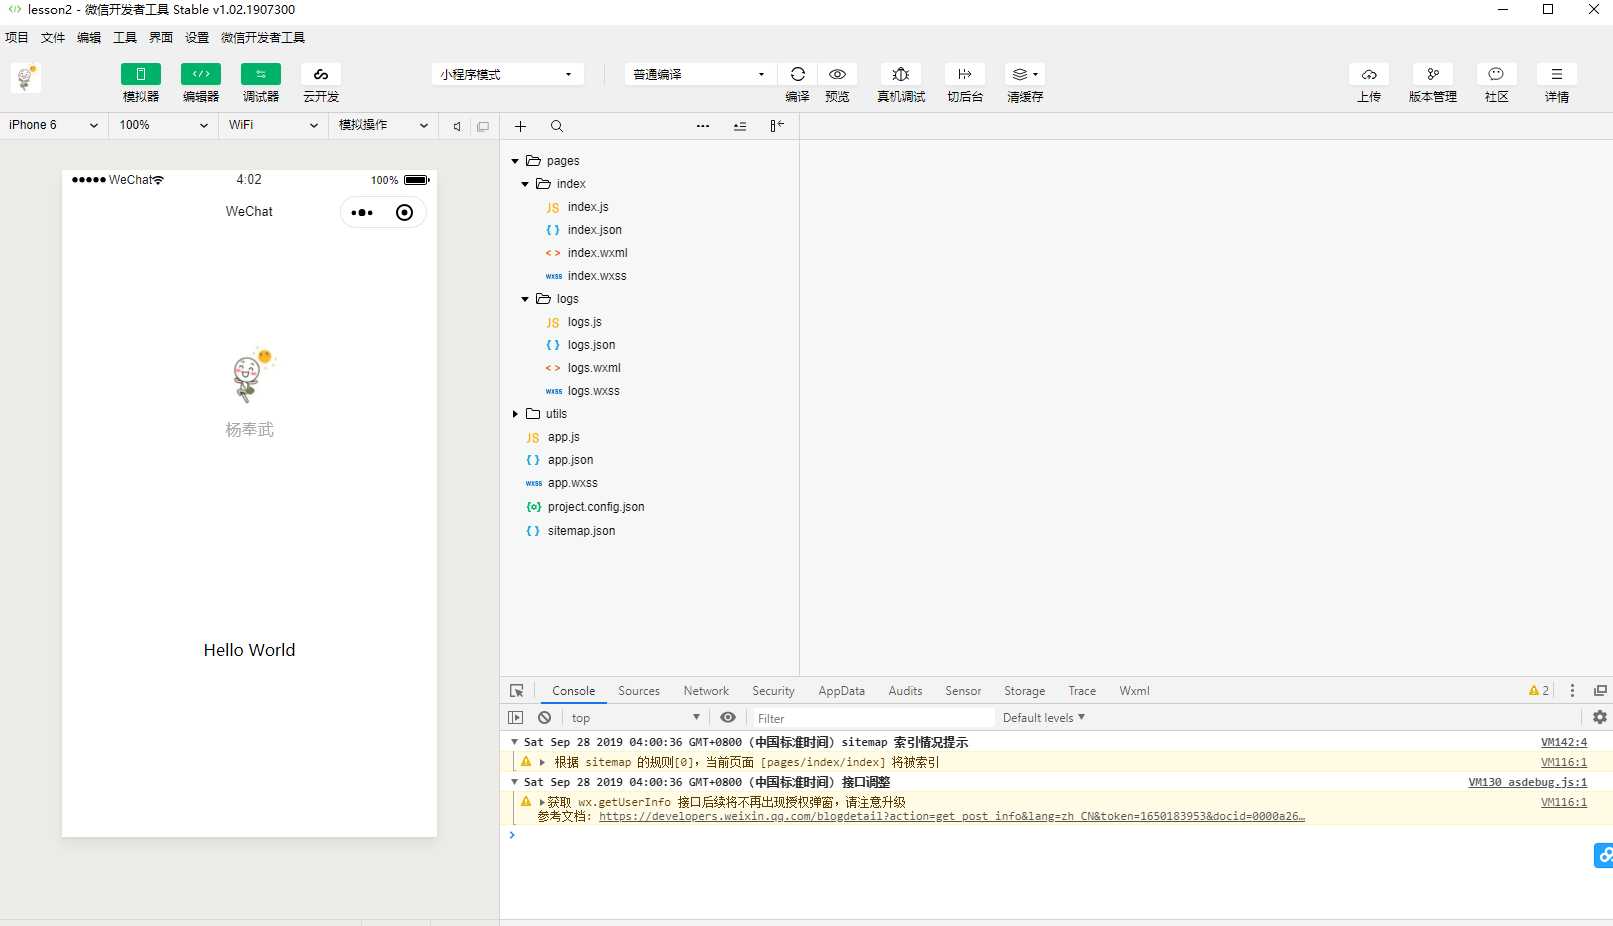Open the 项目 menu
The width and height of the screenshot is (1613, 926).
tap(17, 38)
